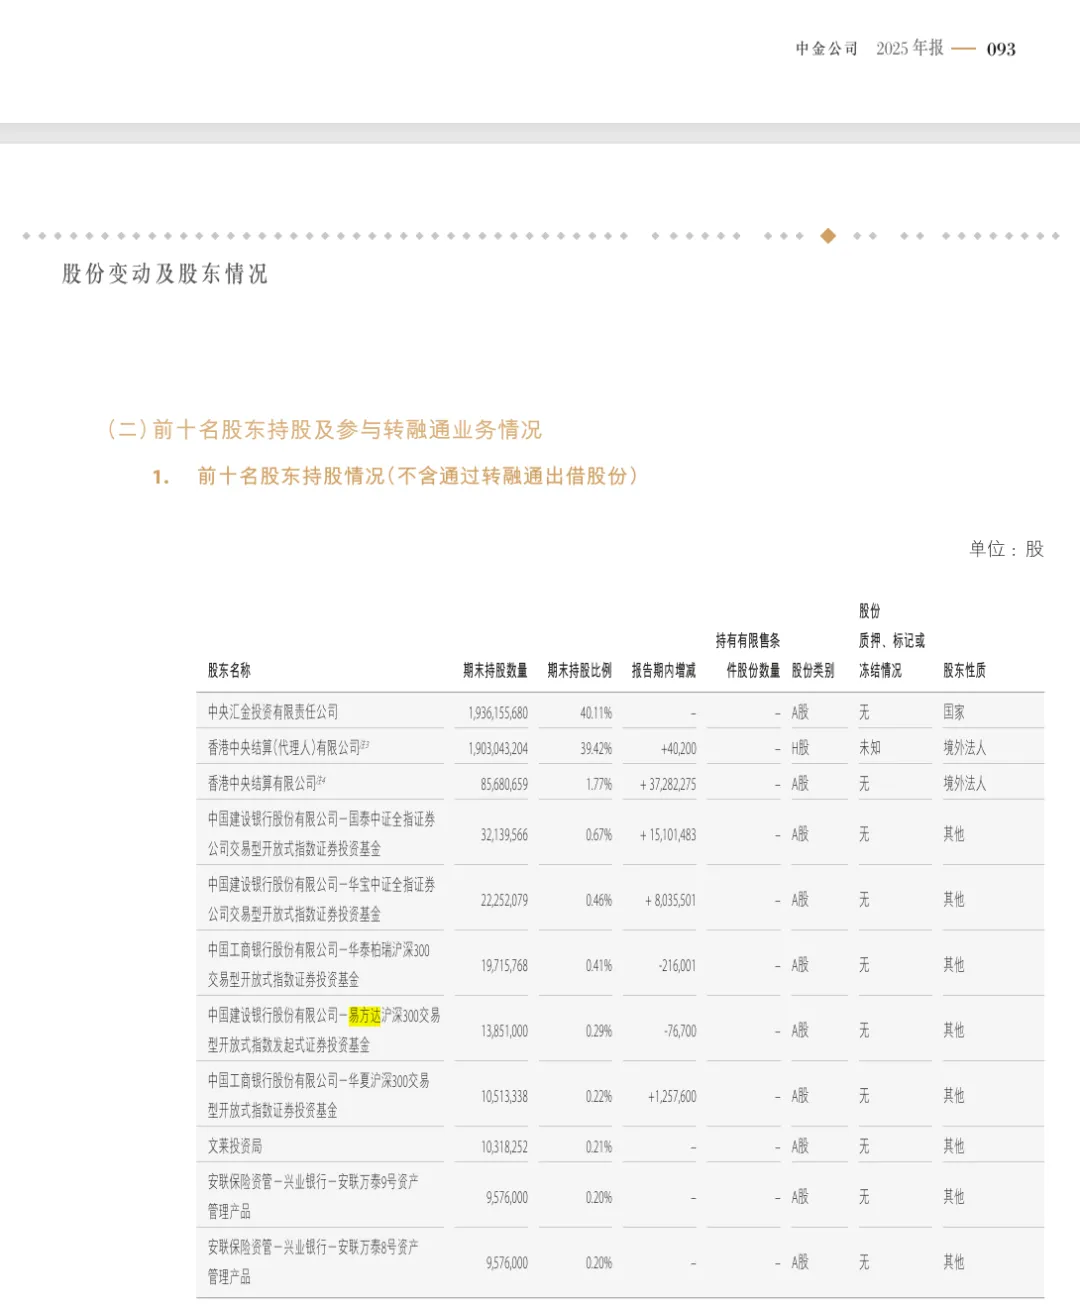
Task: Click the percentage 0.22%
Action: pos(599,1097)
